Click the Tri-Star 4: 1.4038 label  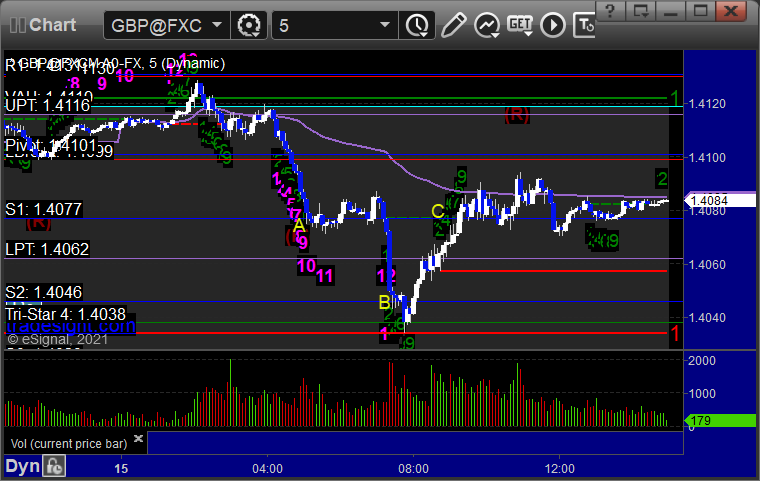point(65,314)
